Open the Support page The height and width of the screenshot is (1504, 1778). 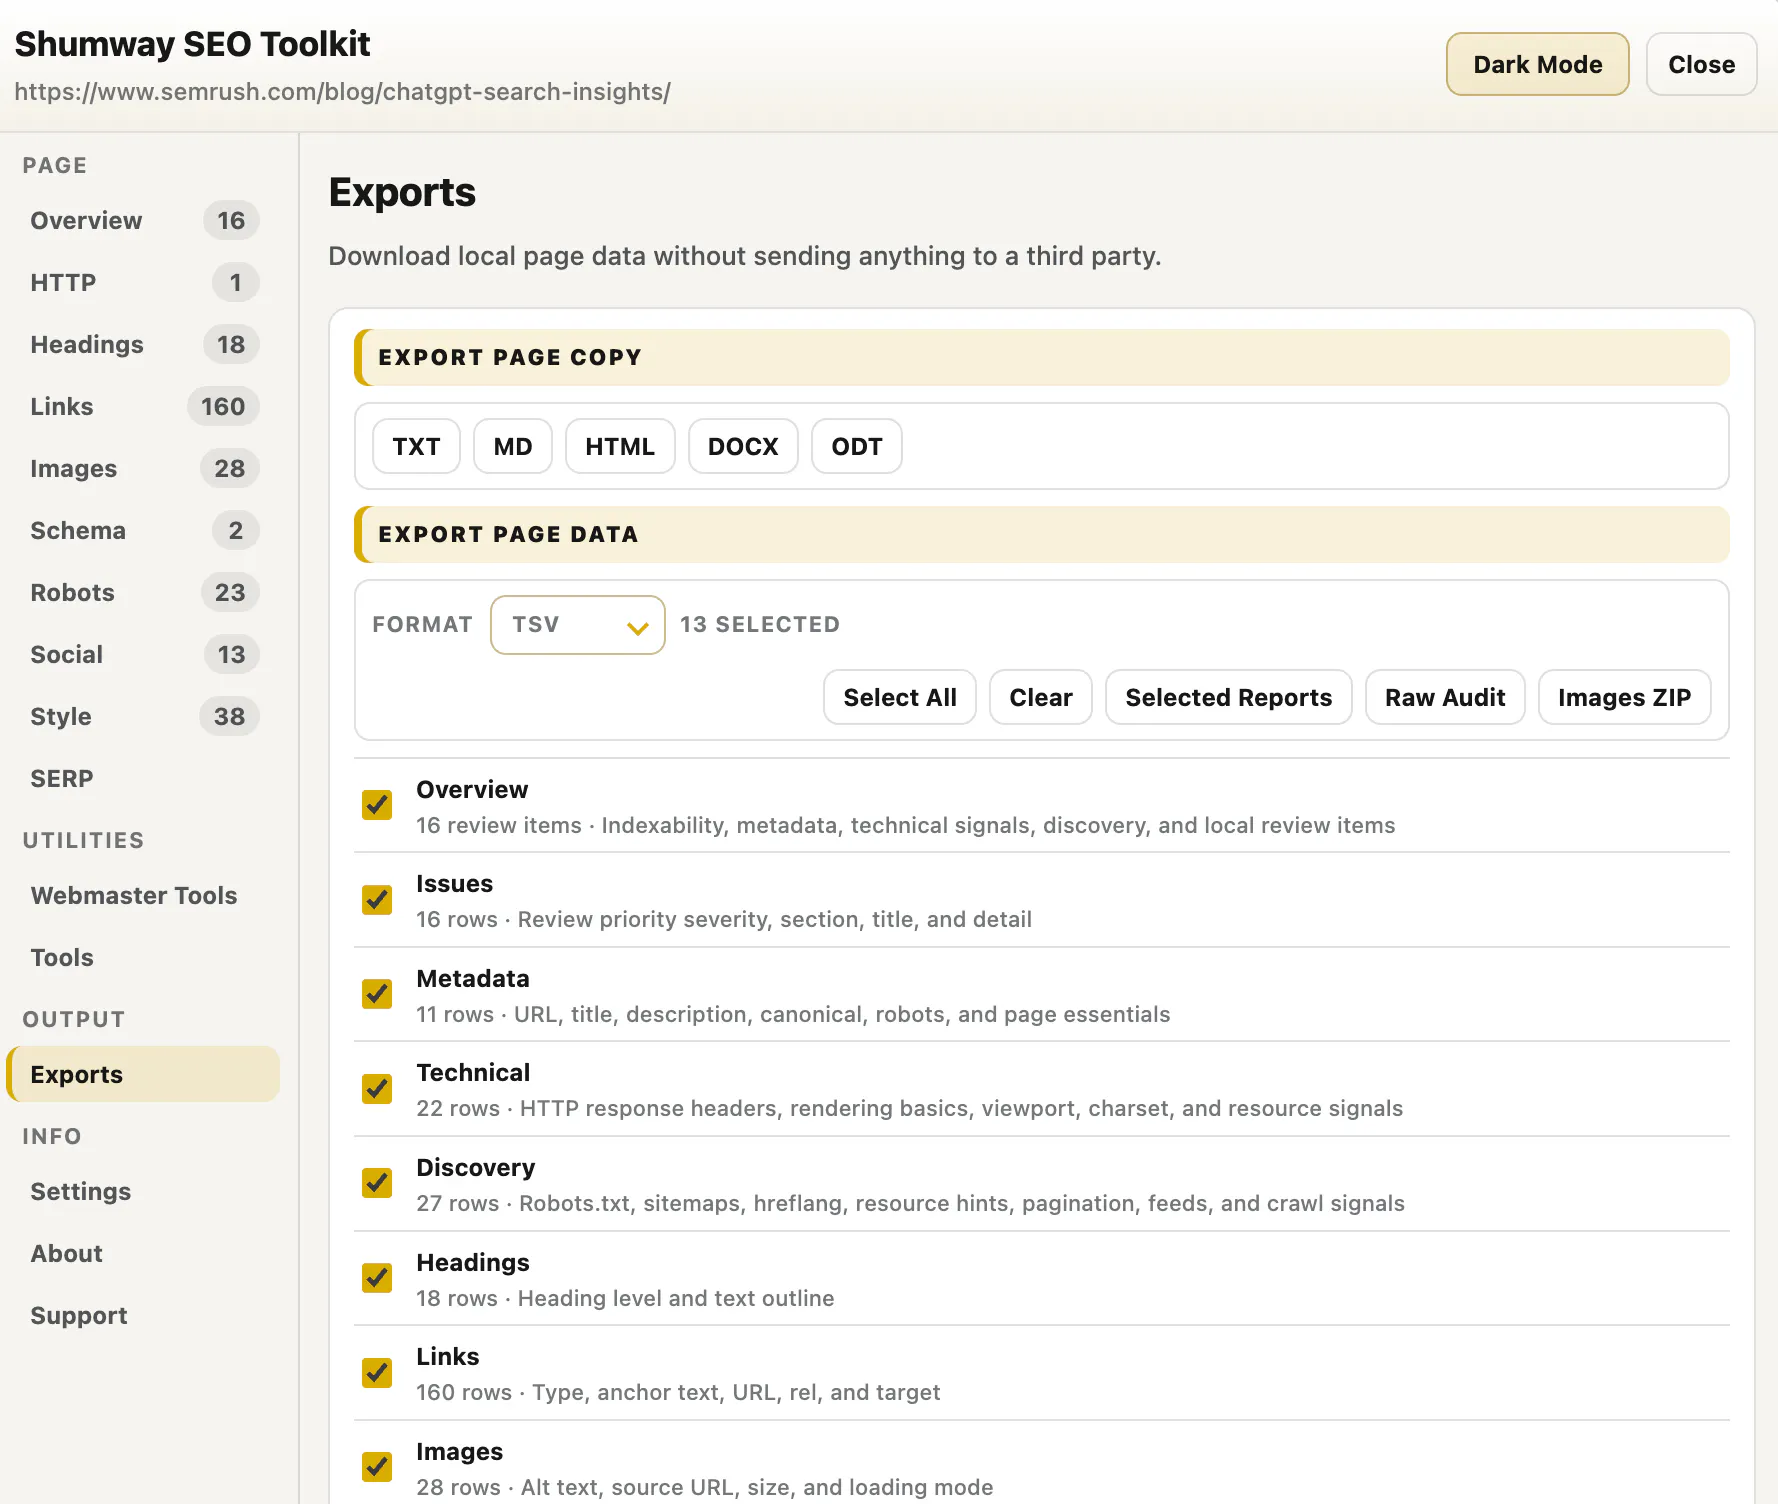click(143, 1315)
